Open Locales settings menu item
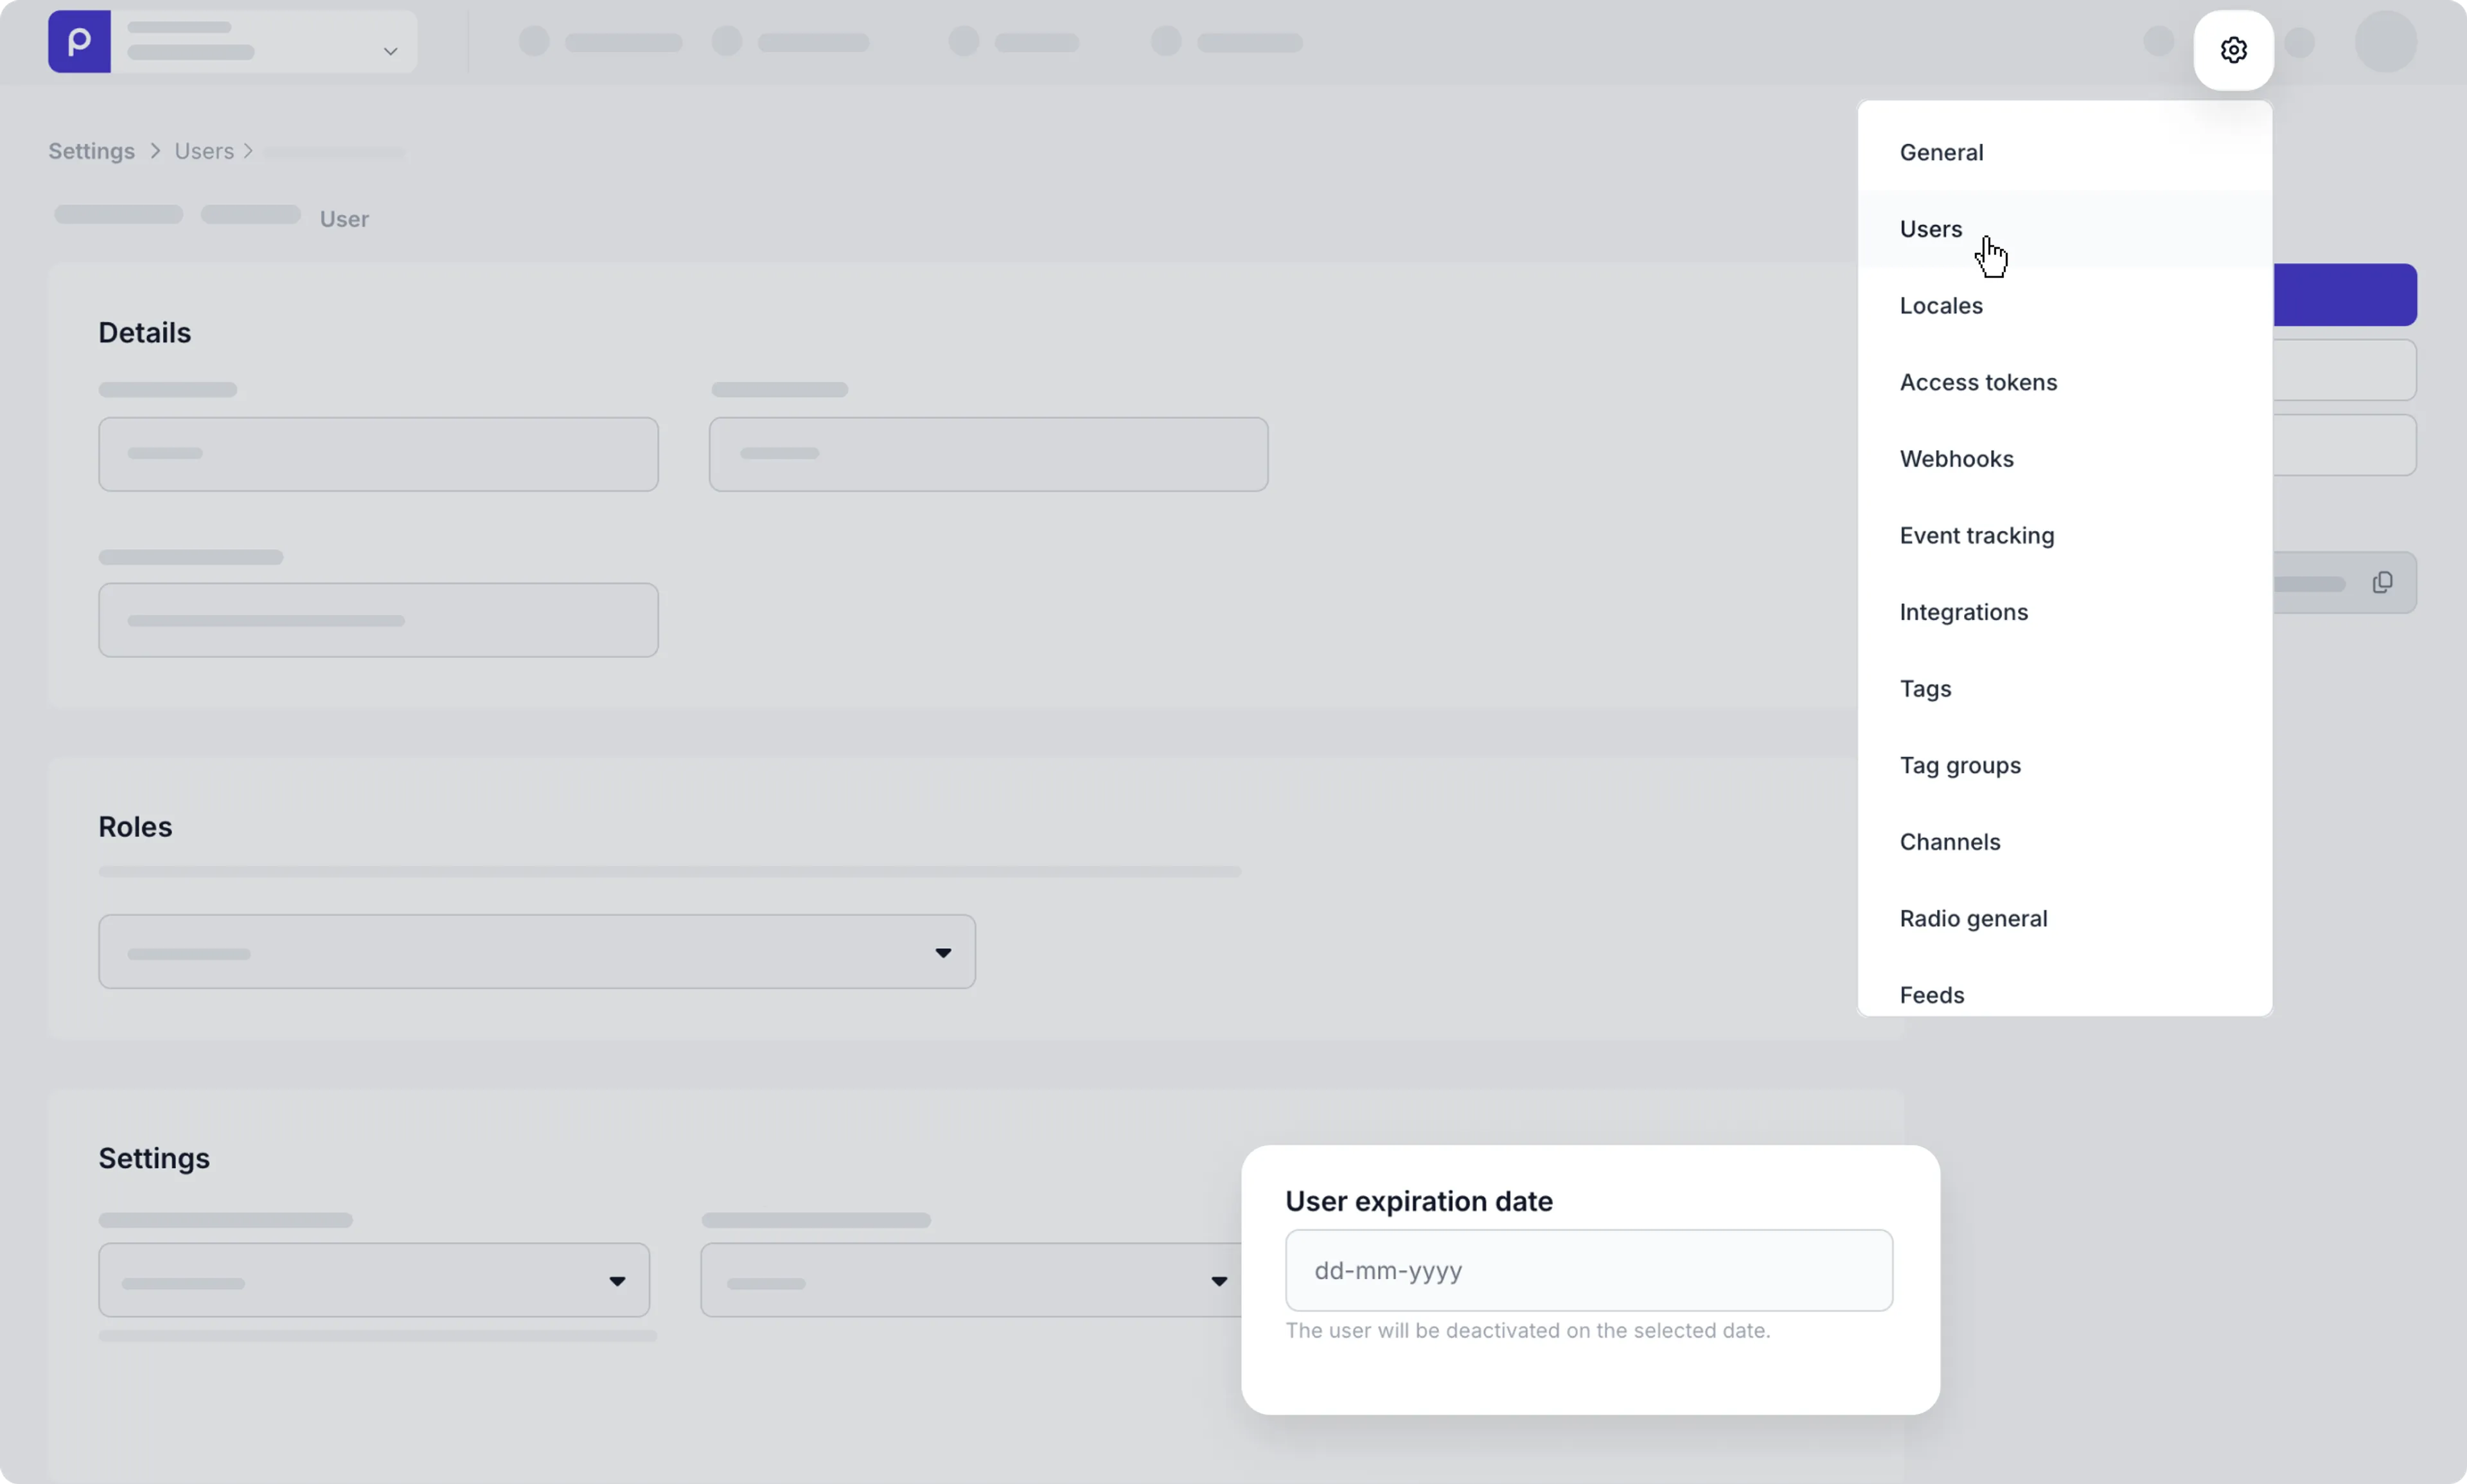 pyautogui.click(x=1940, y=306)
